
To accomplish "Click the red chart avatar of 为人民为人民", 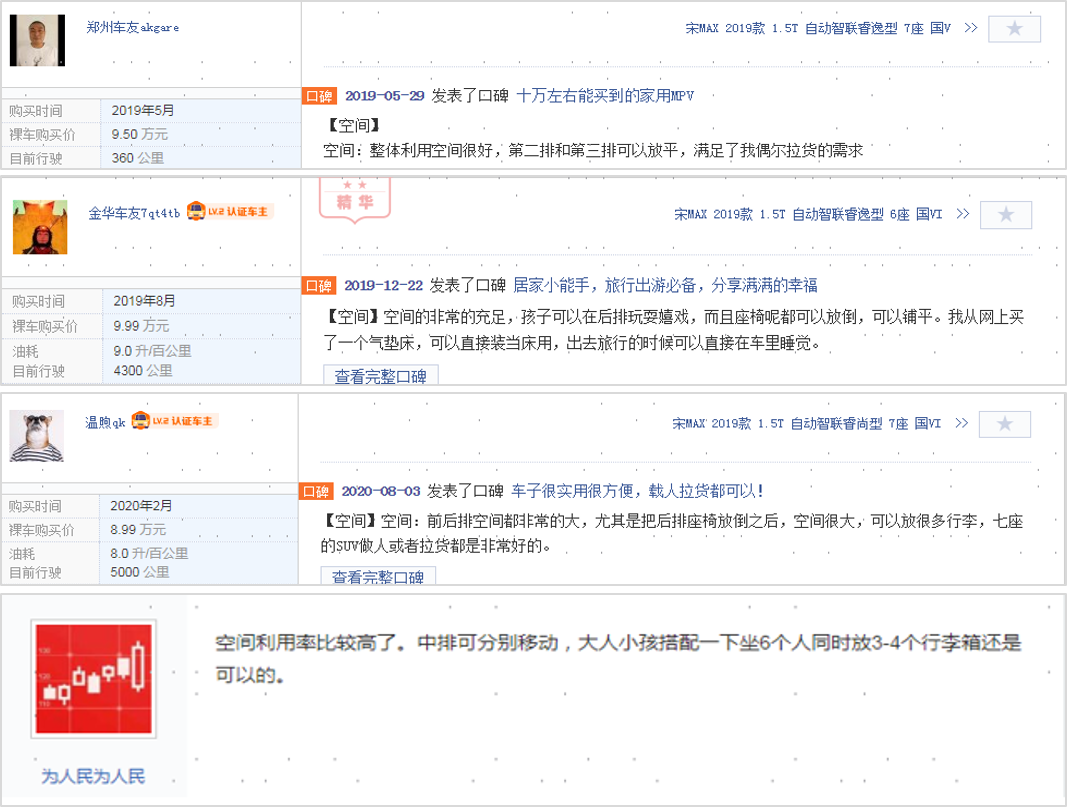I will point(93,669).
